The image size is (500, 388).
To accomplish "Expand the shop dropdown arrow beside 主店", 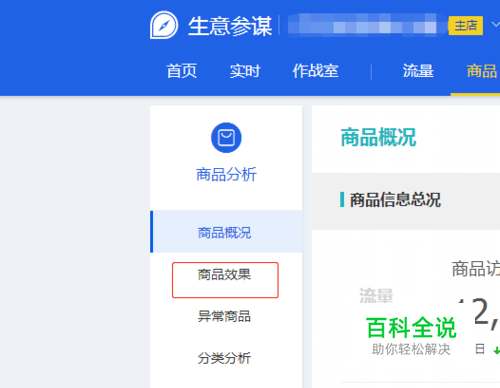I will click(495, 24).
